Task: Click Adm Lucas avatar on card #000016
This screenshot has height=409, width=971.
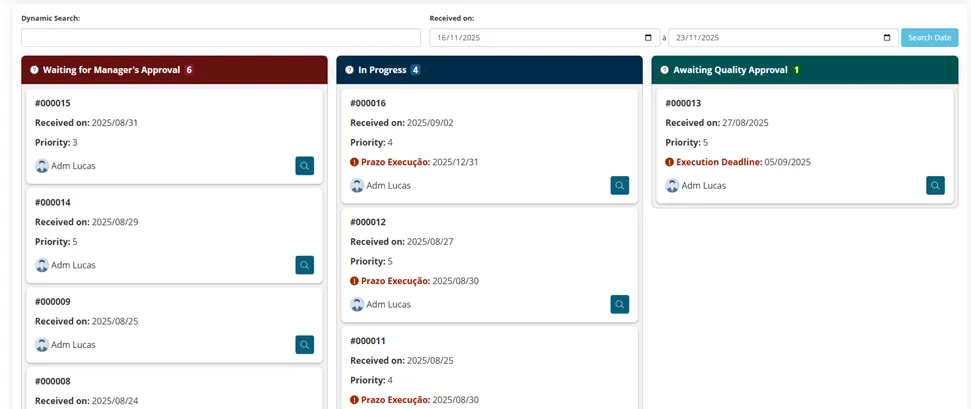Action: 357,185
